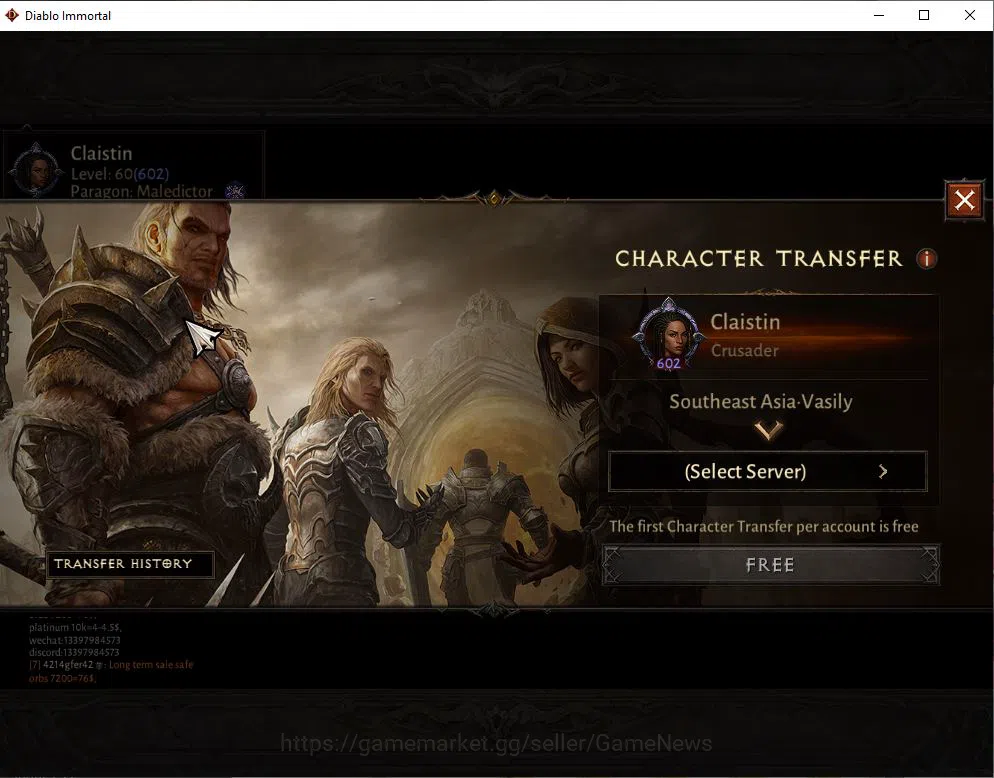Click the 602 paragon level badge

[x=668, y=364]
